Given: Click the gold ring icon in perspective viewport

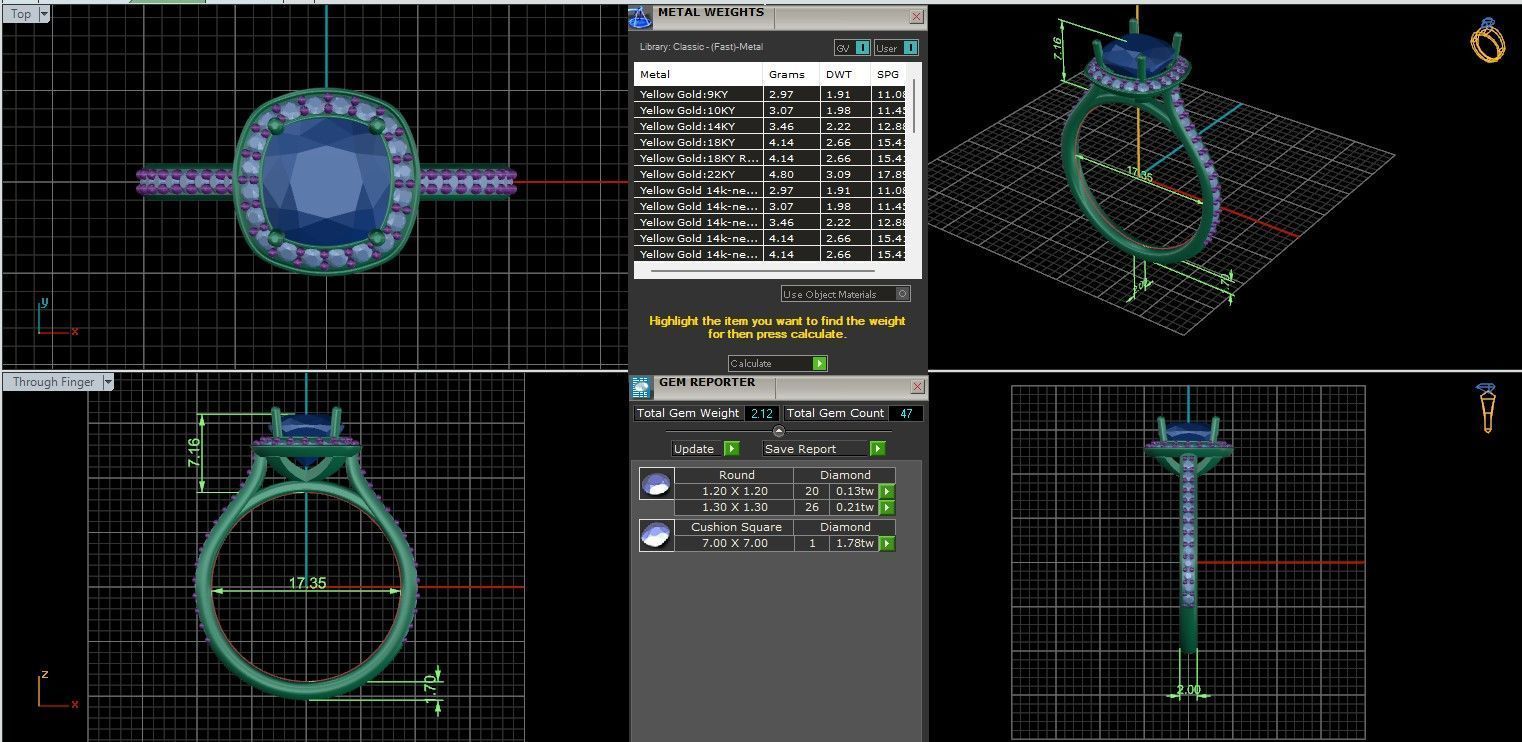Looking at the screenshot, I should (1487, 40).
